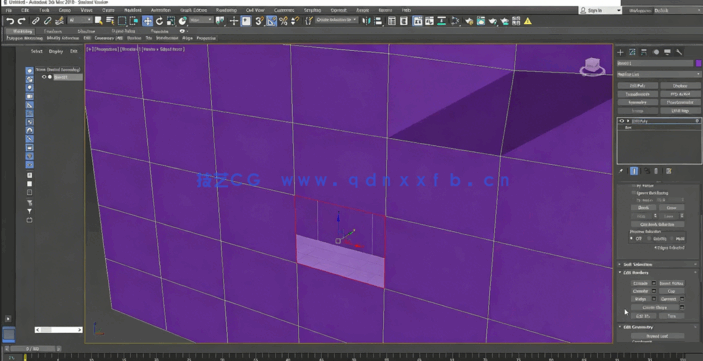Open the Help menu
This screenshot has width=703, height=361.
click(406, 10)
